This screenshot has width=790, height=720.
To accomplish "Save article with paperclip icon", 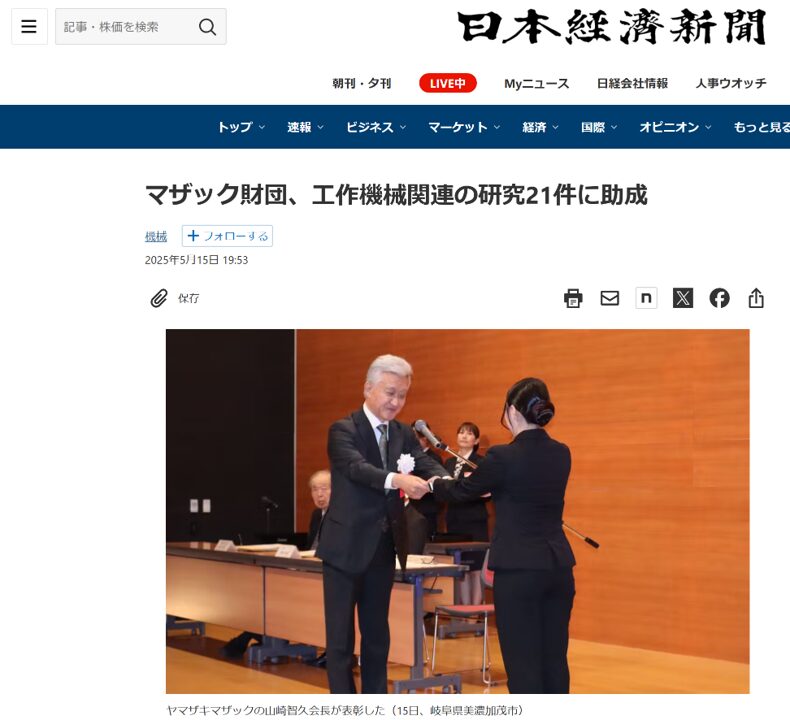I will (x=175, y=298).
